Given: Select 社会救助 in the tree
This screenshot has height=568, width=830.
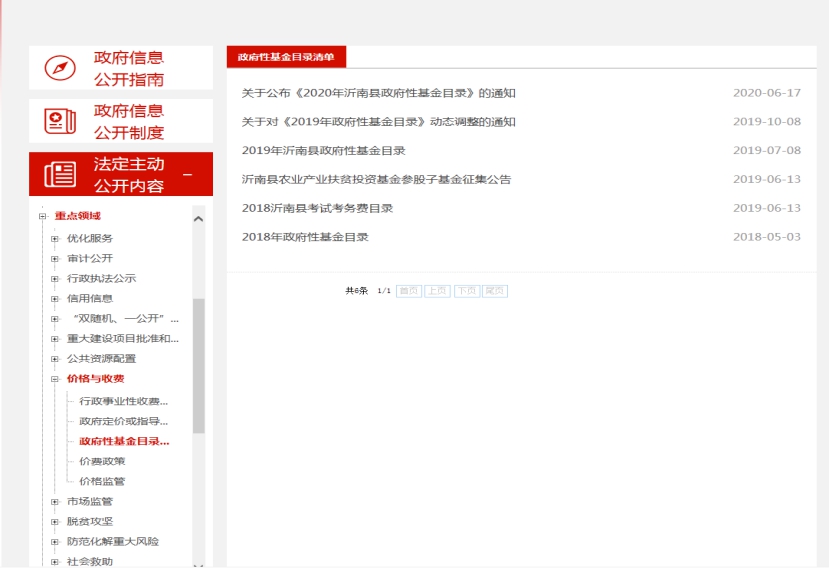Looking at the screenshot, I should (90, 562).
